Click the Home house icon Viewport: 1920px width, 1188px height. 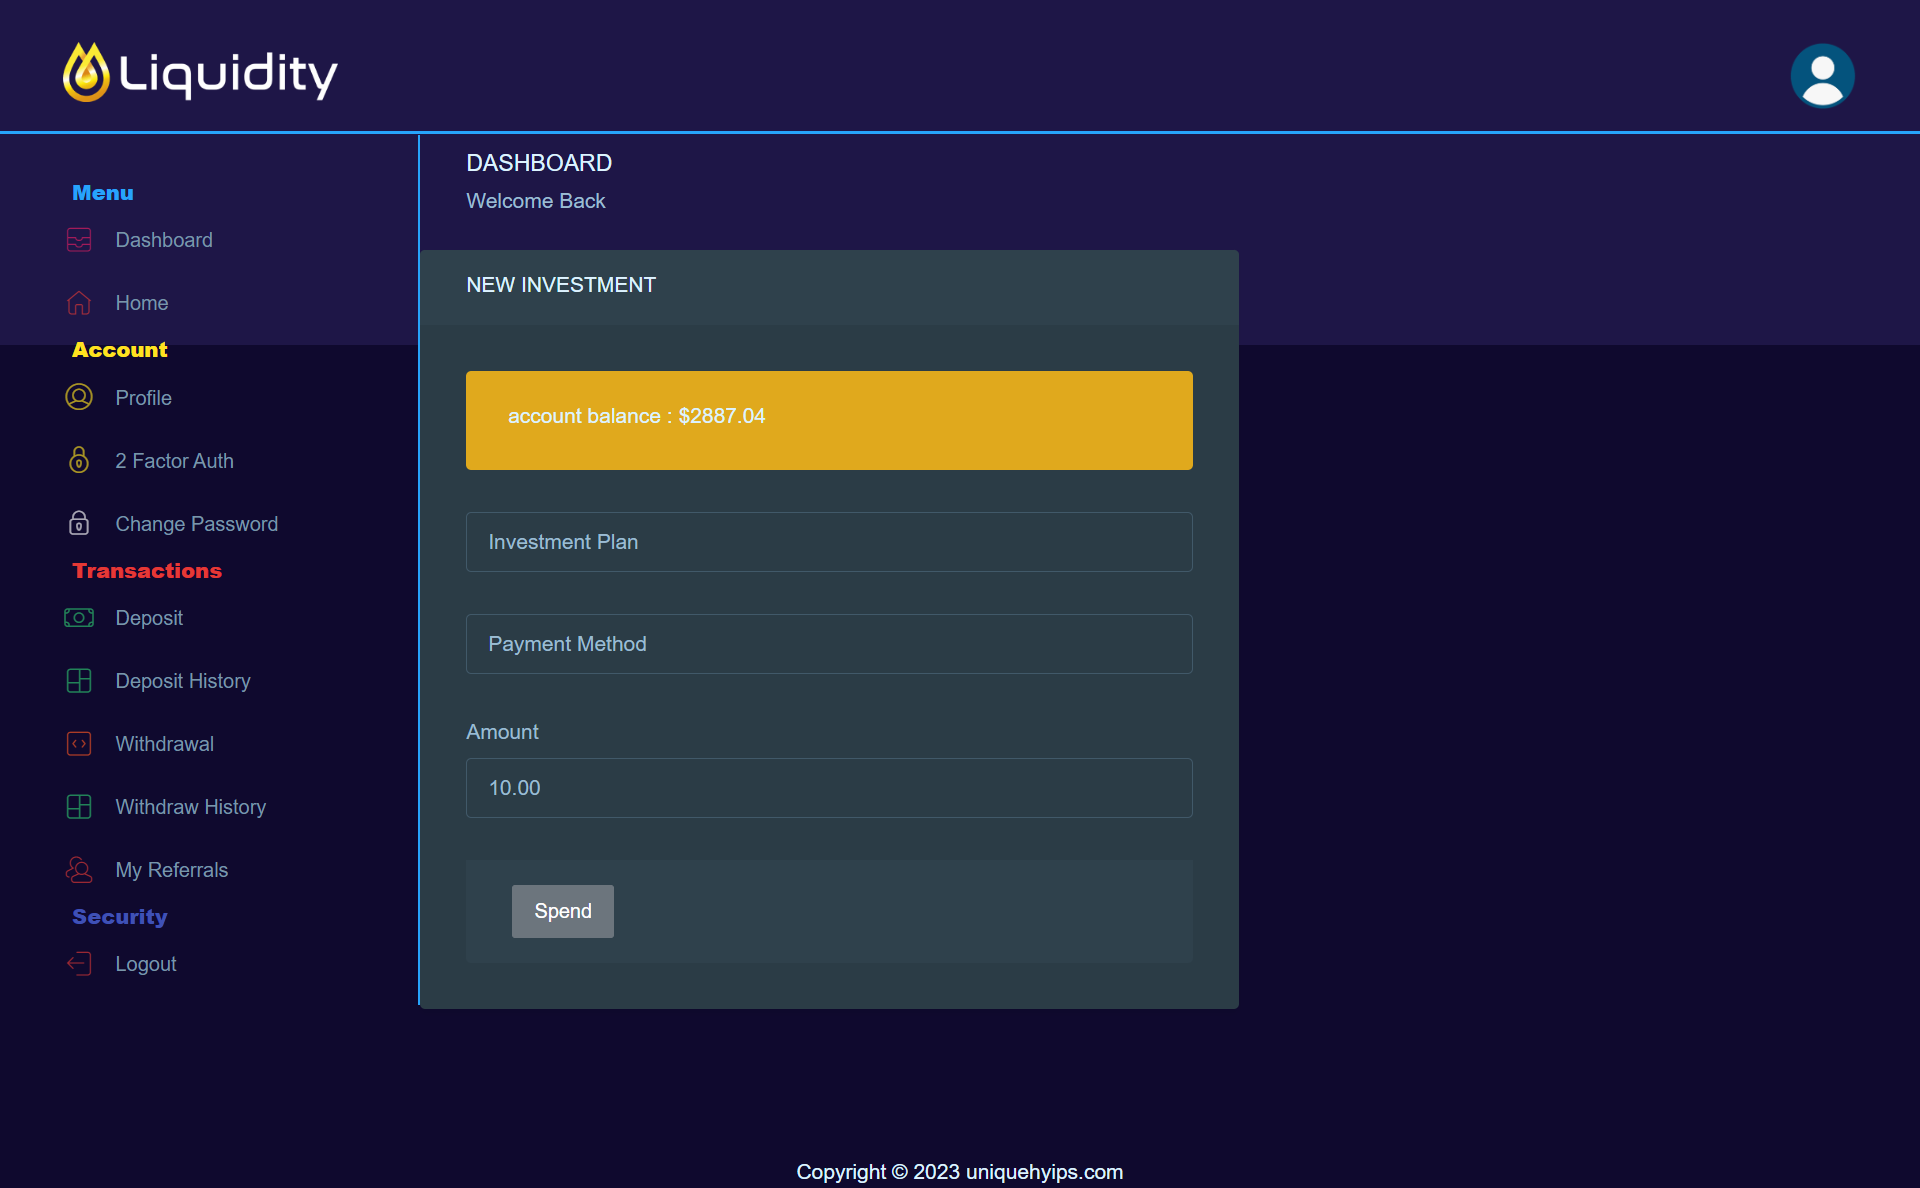(79, 303)
